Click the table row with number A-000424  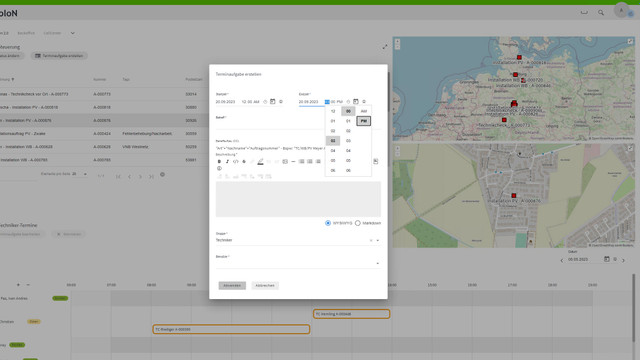(104, 133)
